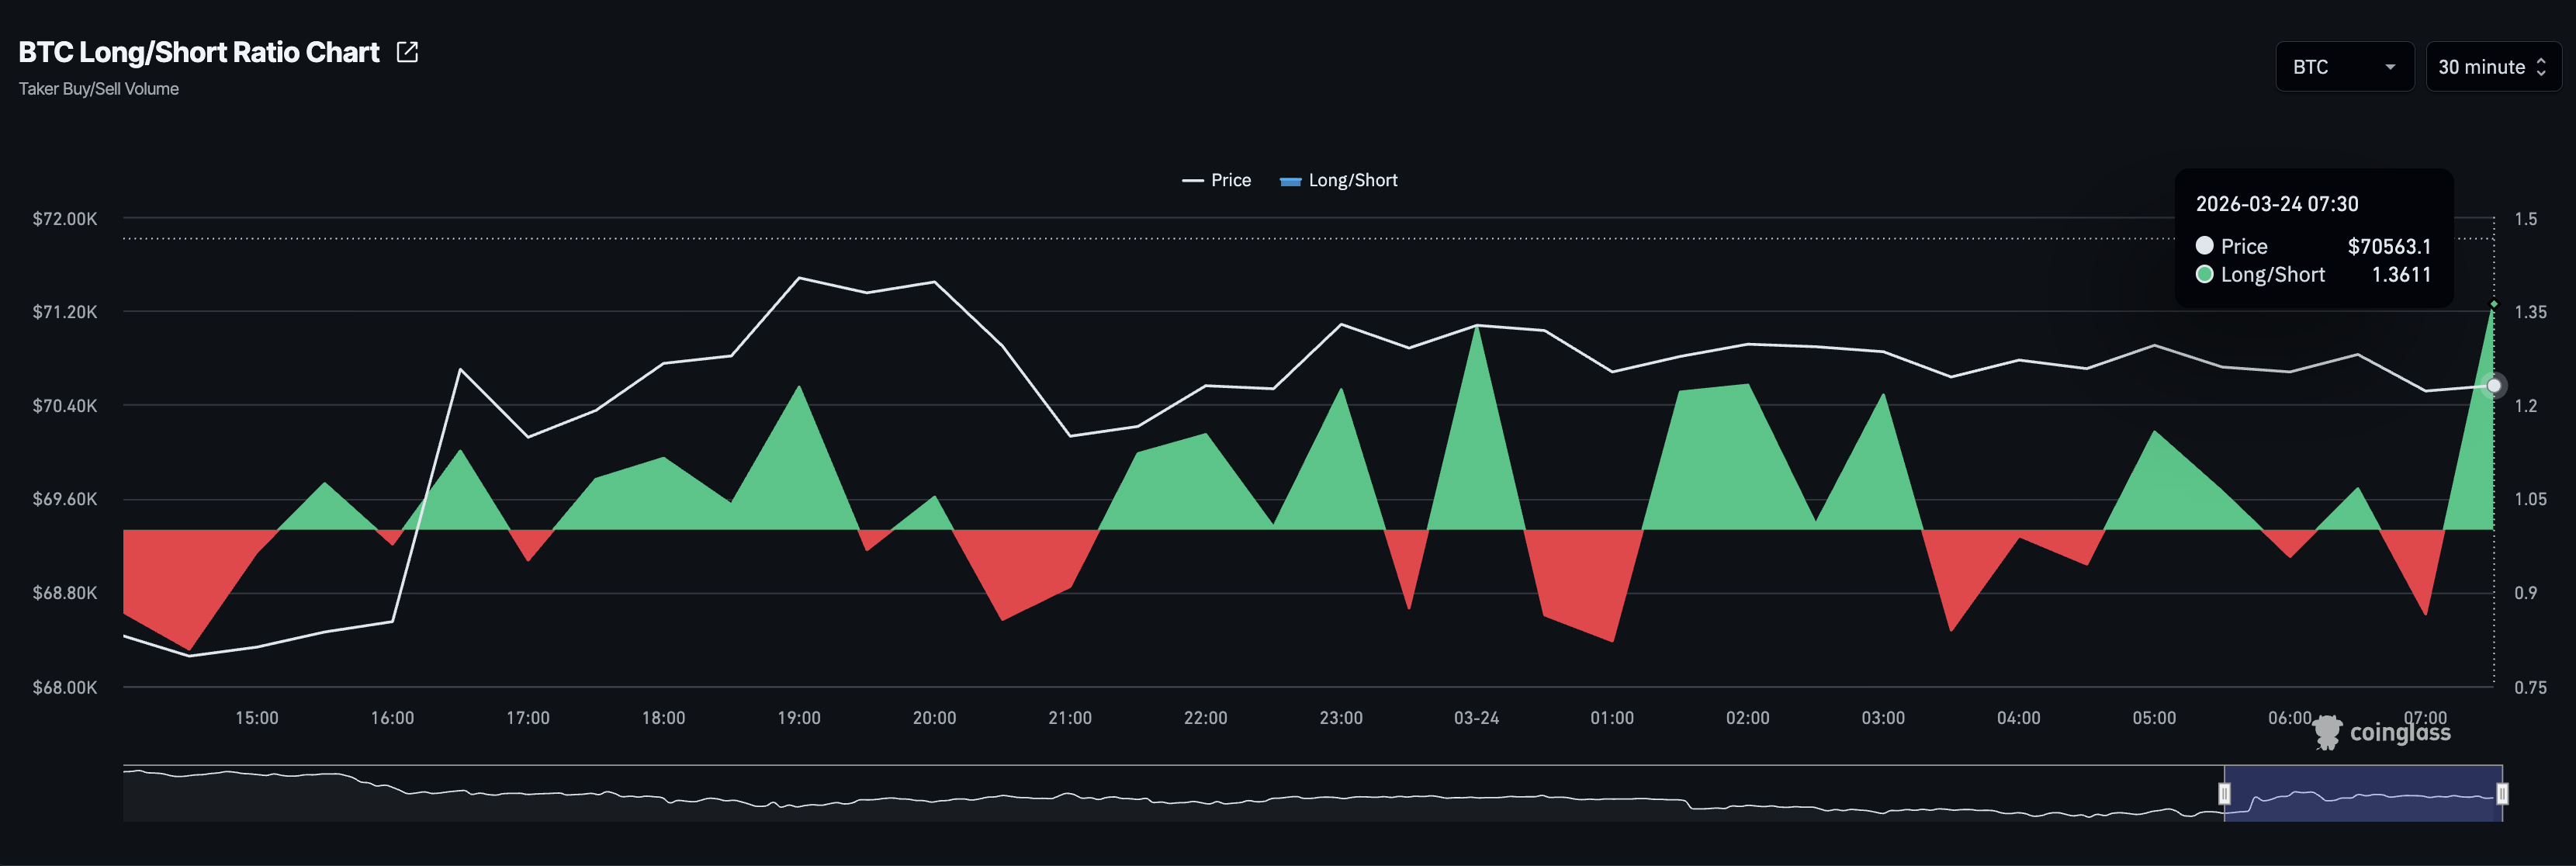Toggle the Price series in the legend
This screenshot has width=2576, height=866.
pyautogui.click(x=1230, y=181)
